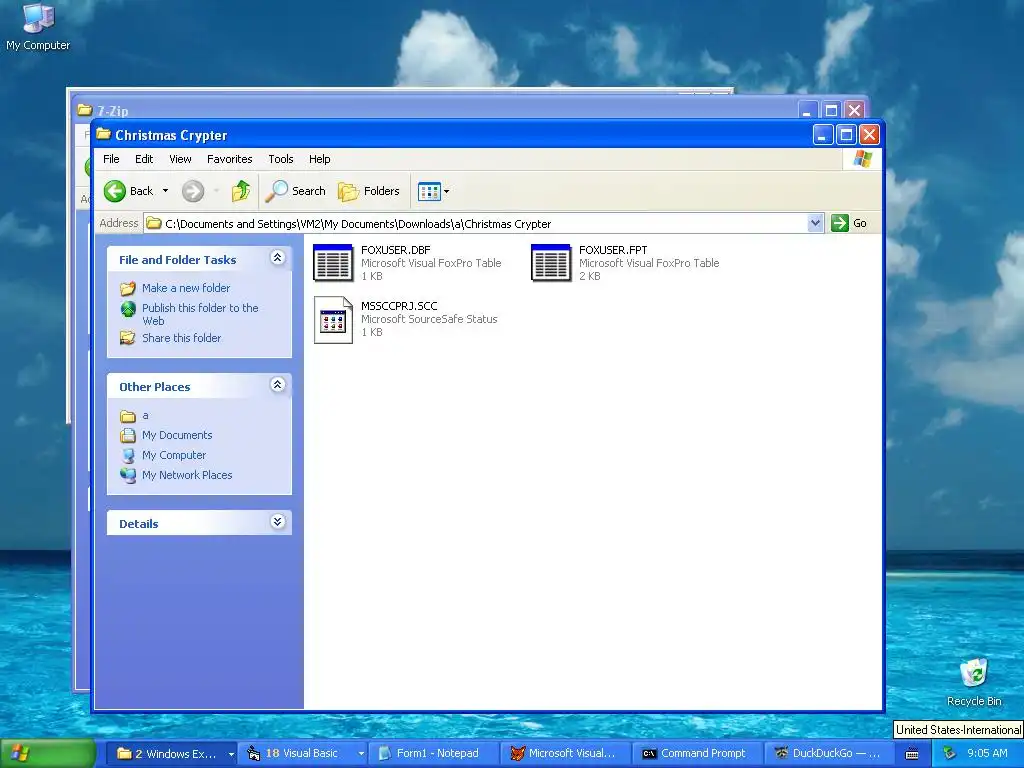Open the Search pane

point(295,191)
